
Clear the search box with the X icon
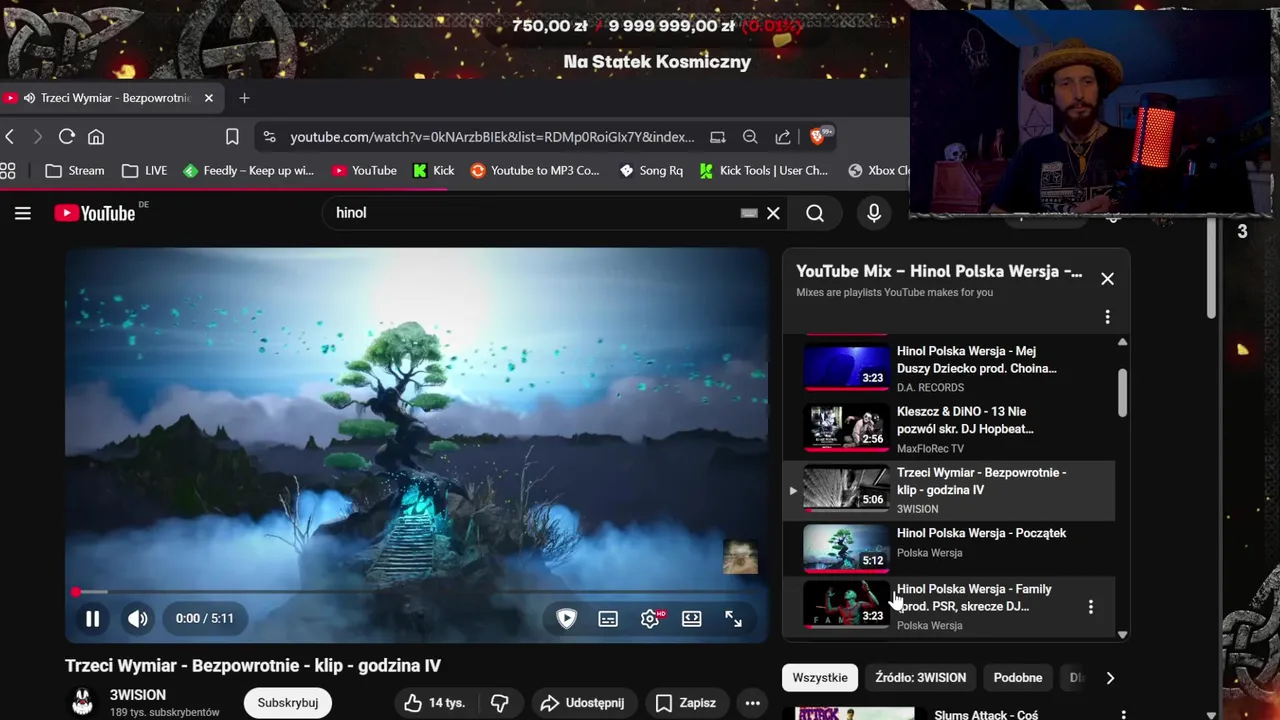click(x=773, y=213)
